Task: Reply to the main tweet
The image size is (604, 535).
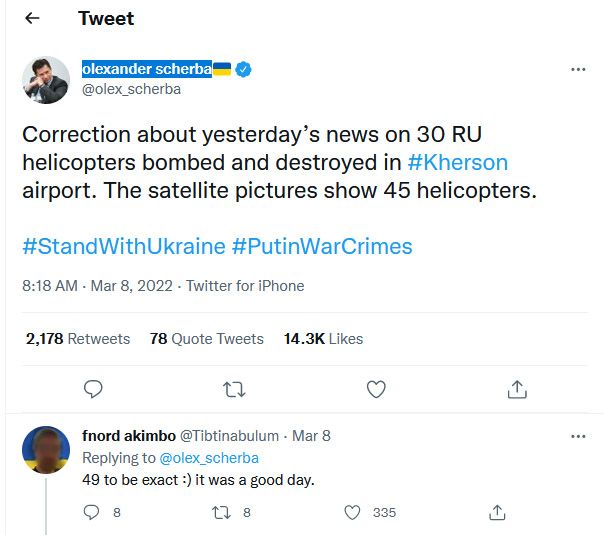Action: tap(94, 388)
